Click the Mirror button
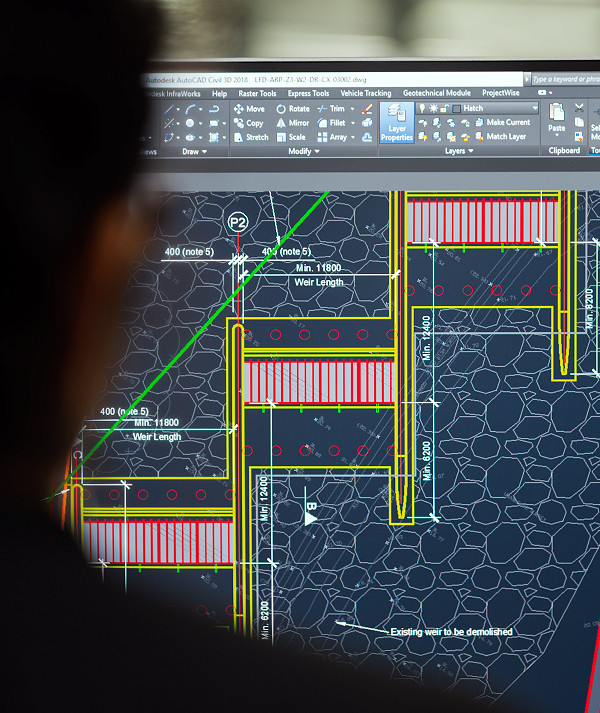The image size is (600, 713). click(292, 123)
